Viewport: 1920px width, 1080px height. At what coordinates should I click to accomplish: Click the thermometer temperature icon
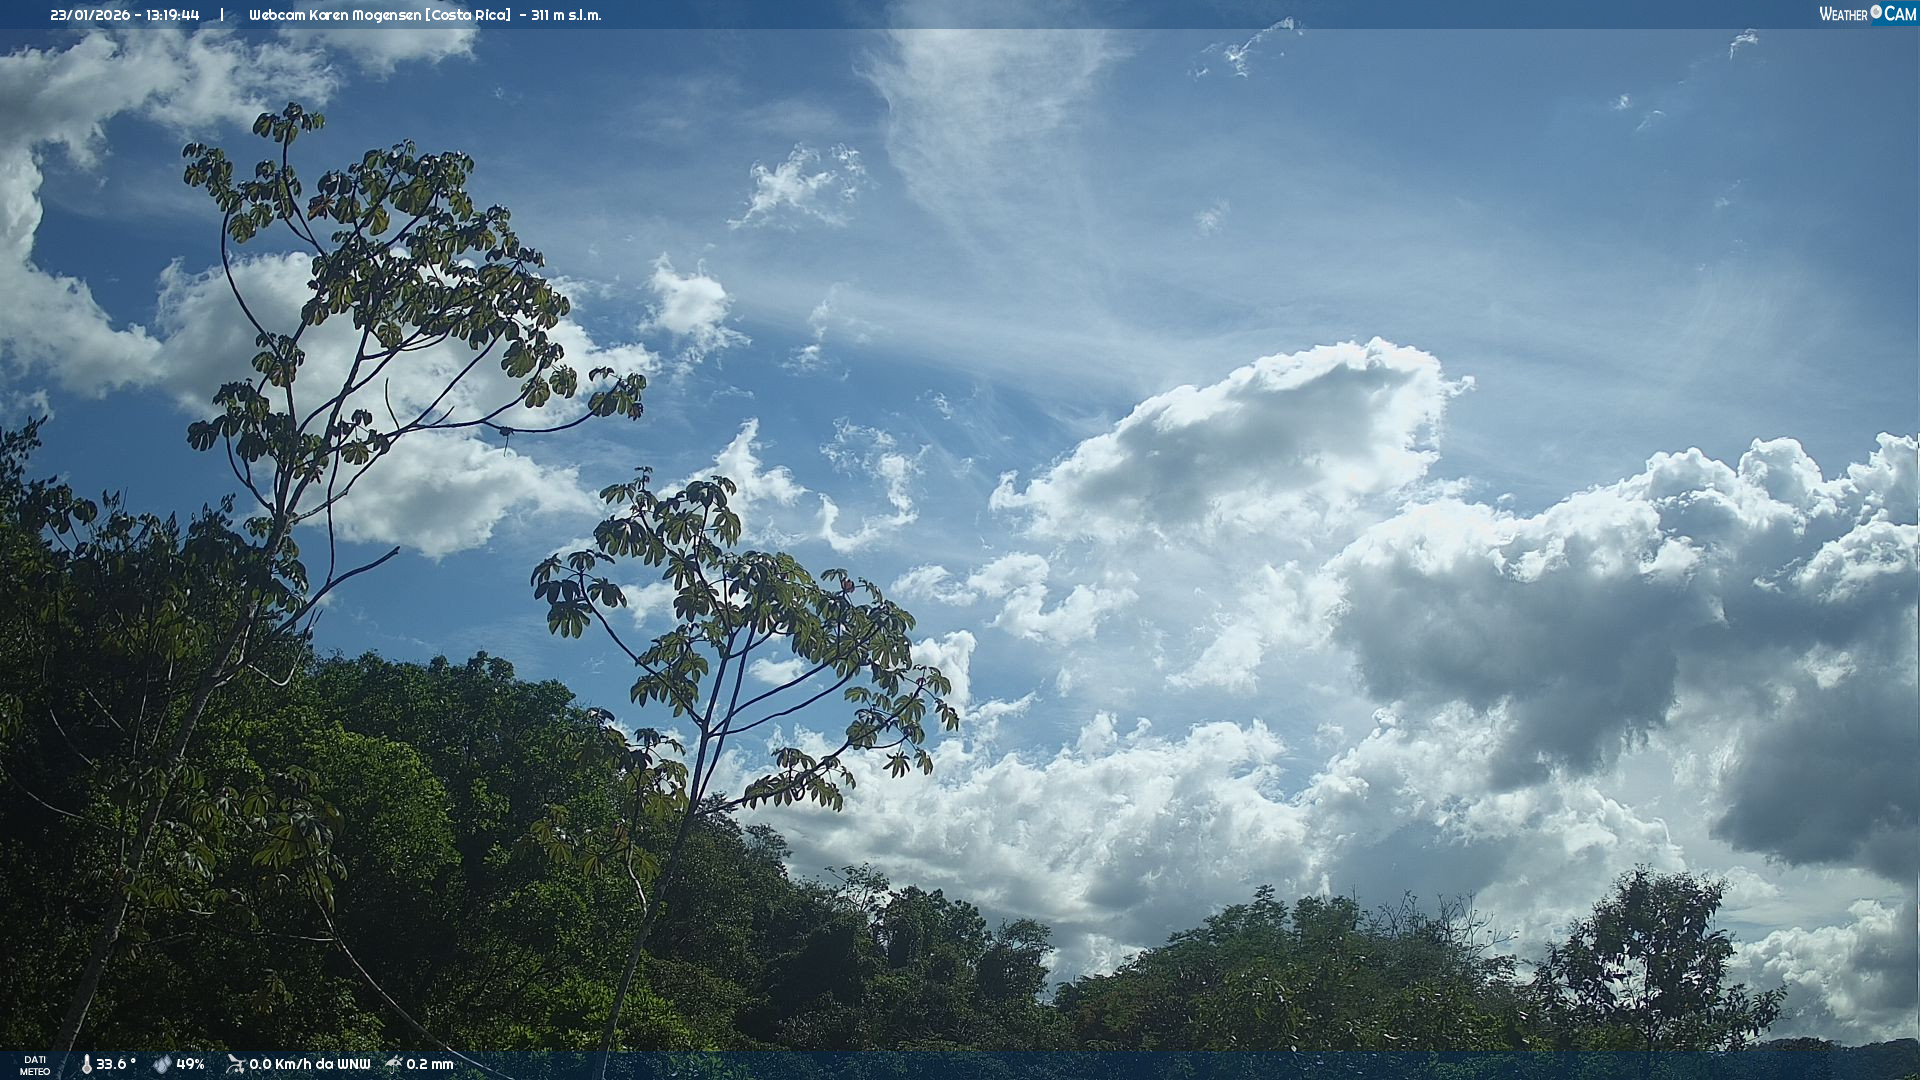coord(86,1064)
